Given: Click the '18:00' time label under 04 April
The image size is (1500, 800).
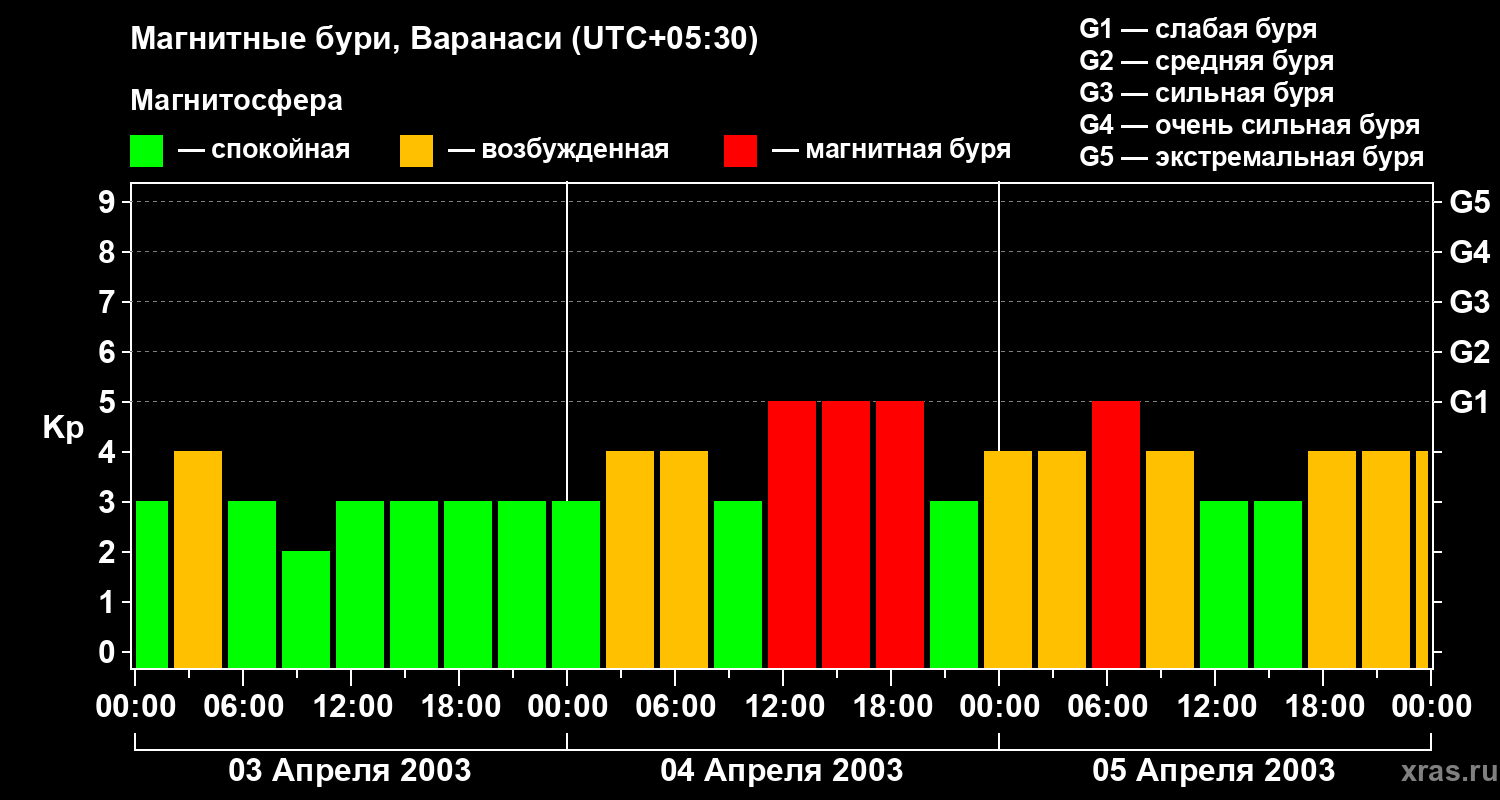Looking at the screenshot, I should tap(891, 707).
